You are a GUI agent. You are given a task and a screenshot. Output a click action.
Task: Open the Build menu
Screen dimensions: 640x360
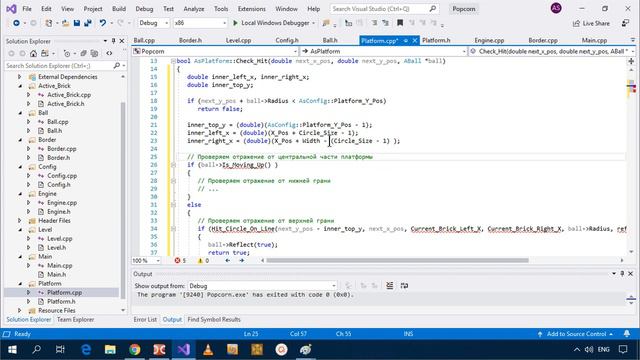pos(119,9)
